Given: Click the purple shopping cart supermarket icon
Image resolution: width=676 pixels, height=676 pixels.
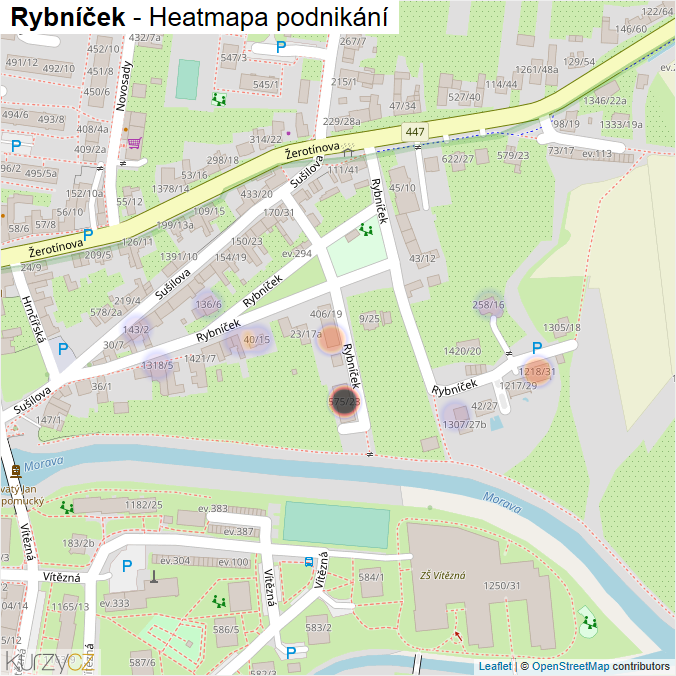Looking at the screenshot, I should pyautogui.click(x=135, y=143).
